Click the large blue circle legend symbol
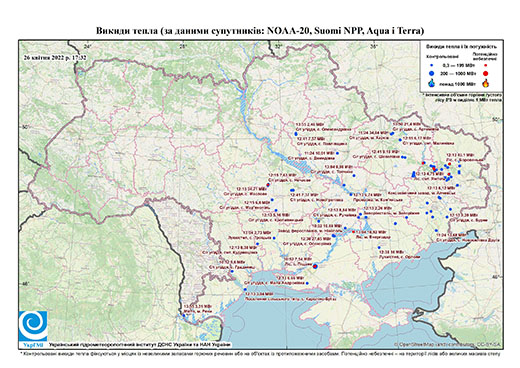This screenshot has height=368, width=520. click(432, 73)
